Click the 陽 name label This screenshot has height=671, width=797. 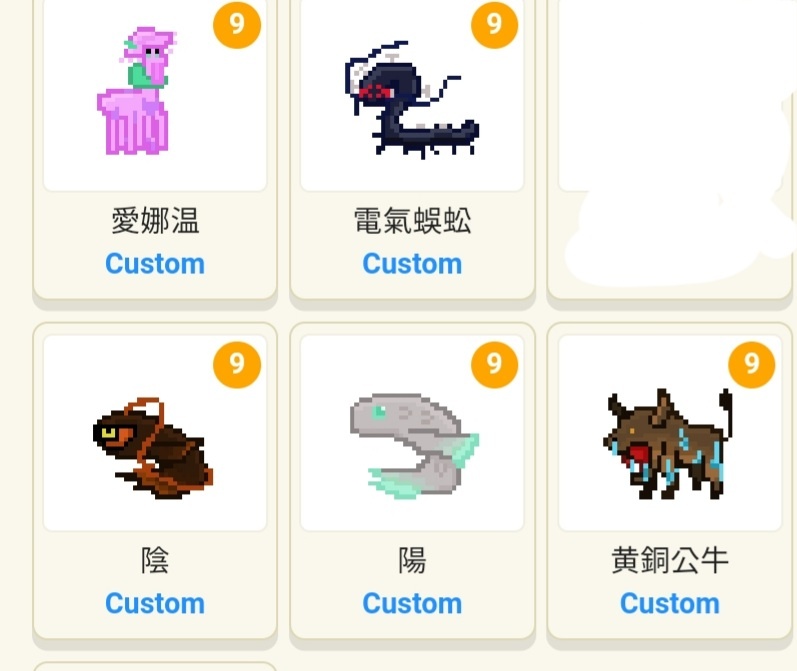click(x=412, y=560)
